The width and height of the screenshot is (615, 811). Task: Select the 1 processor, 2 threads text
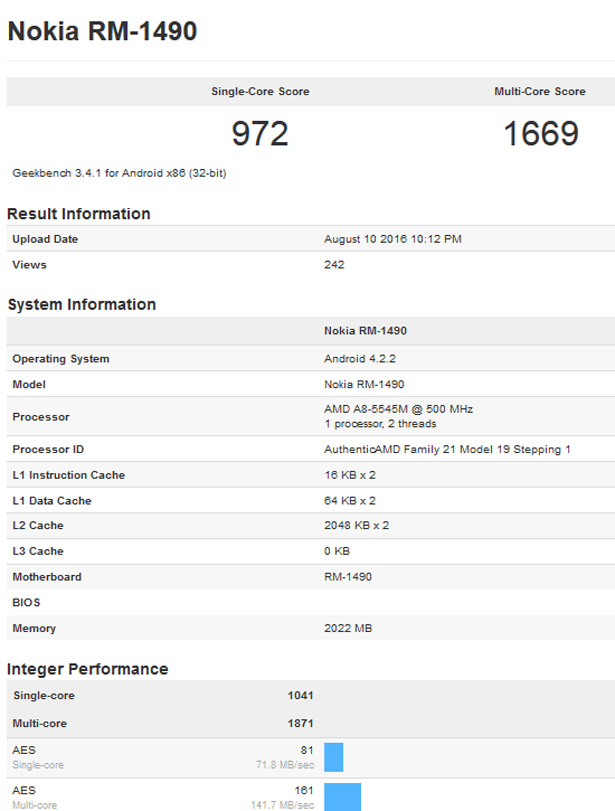(380, 424)
